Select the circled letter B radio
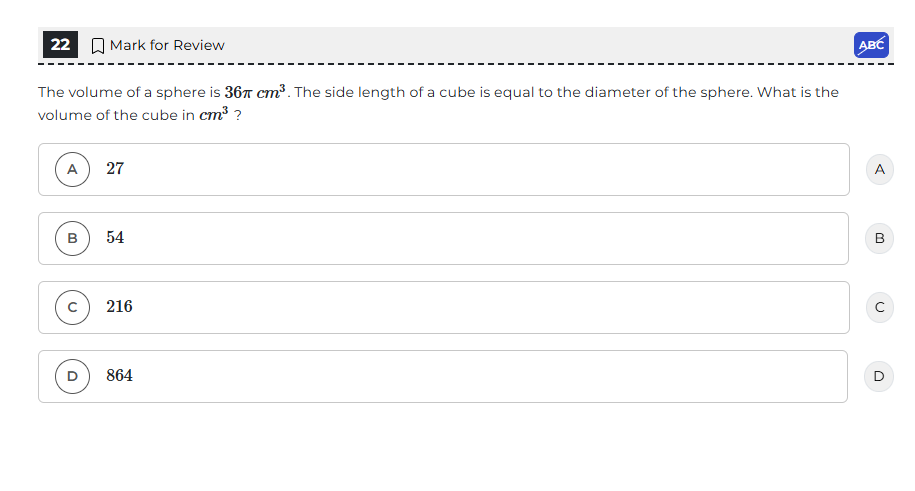 (72, 238)
